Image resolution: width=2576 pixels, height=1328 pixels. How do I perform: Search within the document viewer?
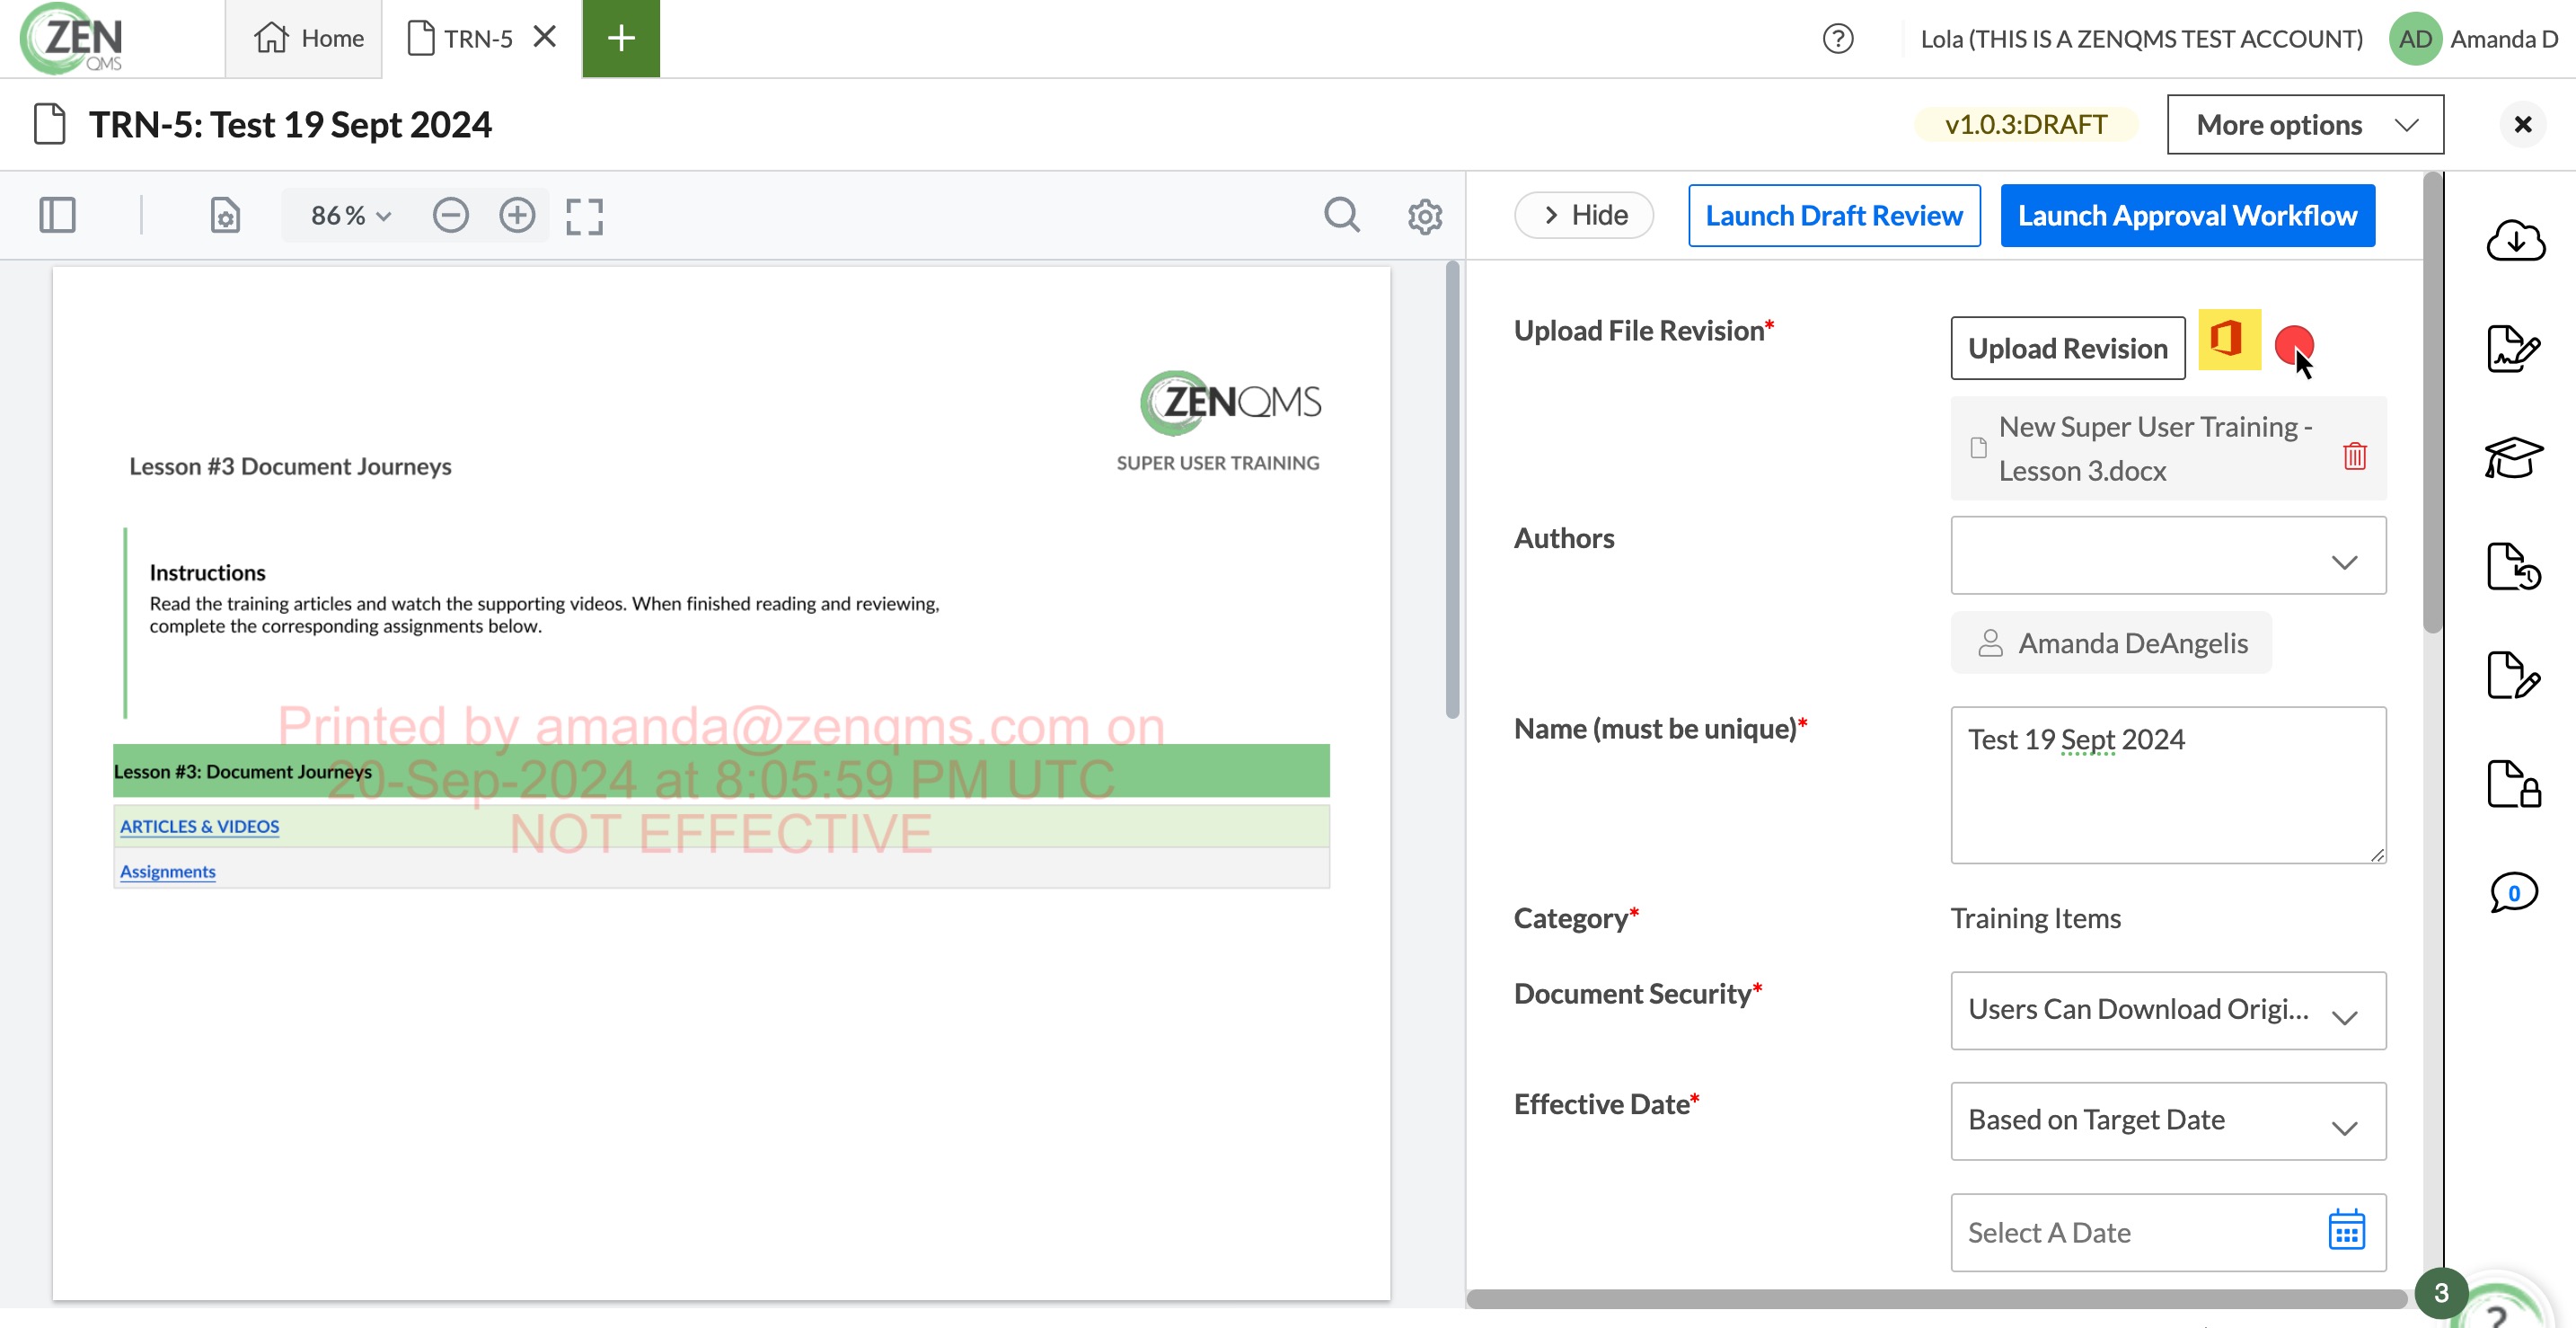pyautogui.click(x=1342, y=215)
